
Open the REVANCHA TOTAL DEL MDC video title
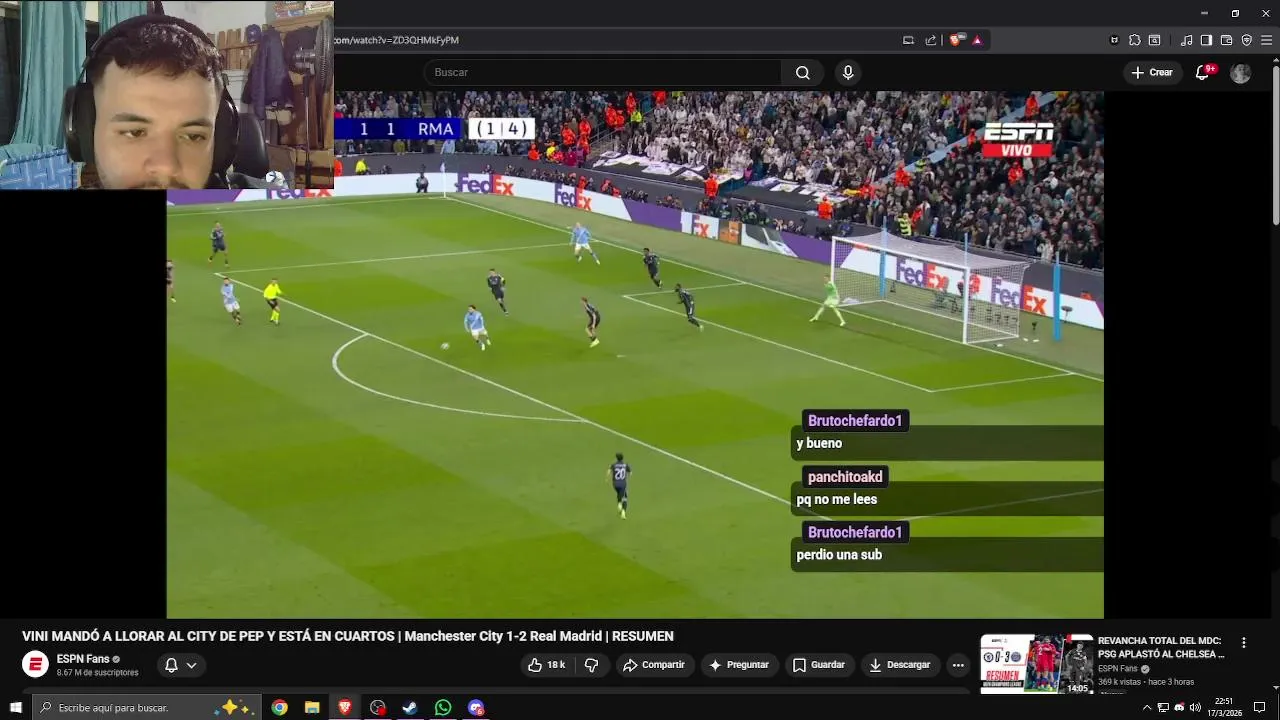click(x=1161, y=648)
